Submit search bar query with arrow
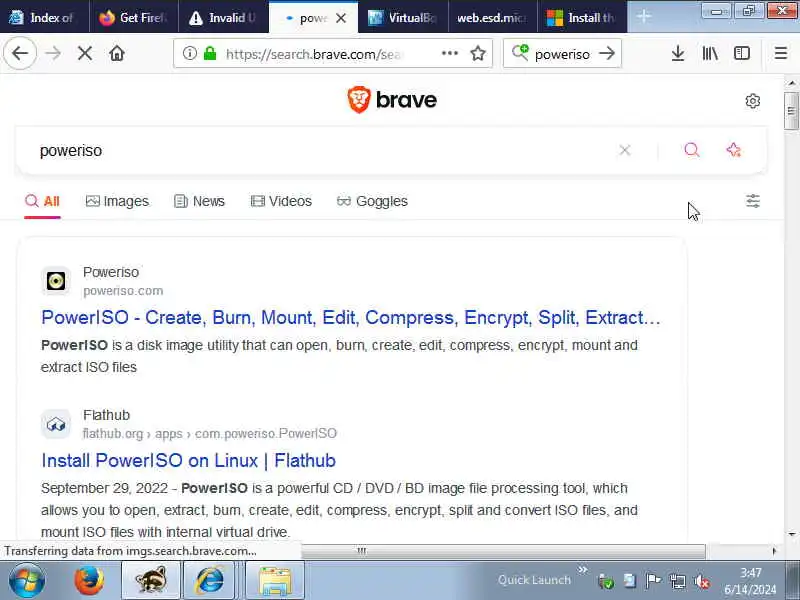800x600 pixels. click(x=607, y=53)
